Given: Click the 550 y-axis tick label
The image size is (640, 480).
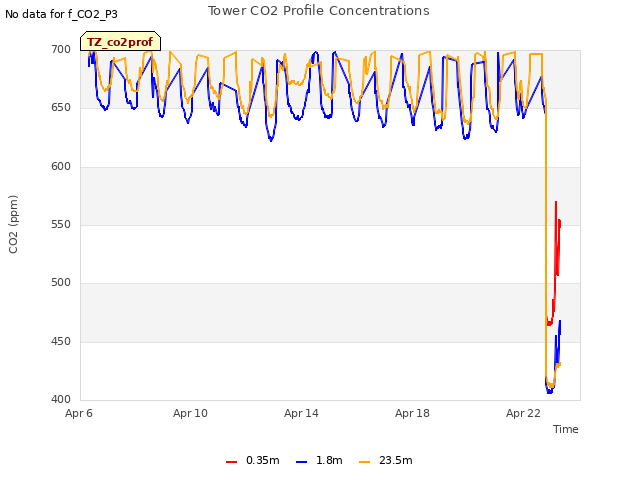Looking at the screenshot, I should click(x=61, y=224).
